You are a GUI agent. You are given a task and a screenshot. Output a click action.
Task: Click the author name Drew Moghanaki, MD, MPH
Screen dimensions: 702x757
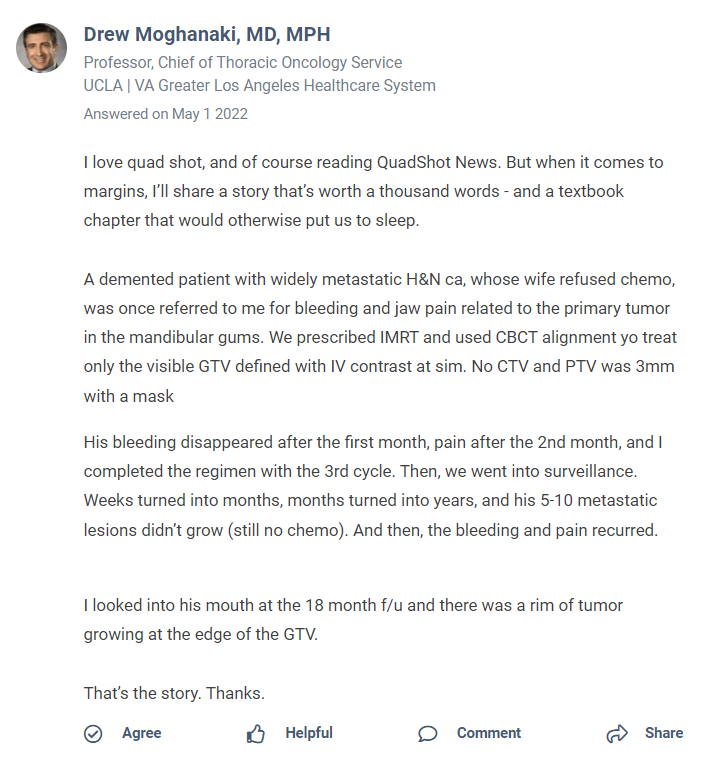(x=206, y=35)
